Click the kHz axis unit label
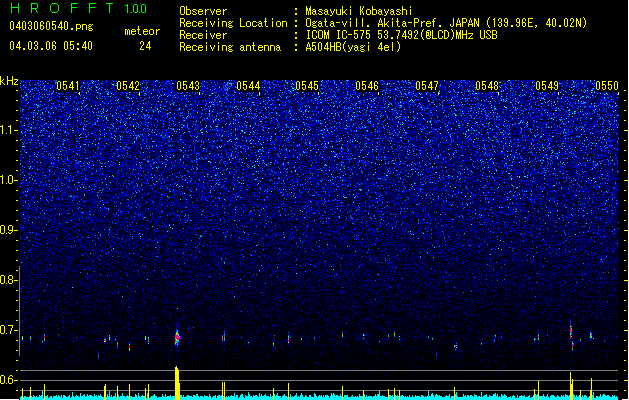This screenshot has height=400, width=629. point(9,81)
